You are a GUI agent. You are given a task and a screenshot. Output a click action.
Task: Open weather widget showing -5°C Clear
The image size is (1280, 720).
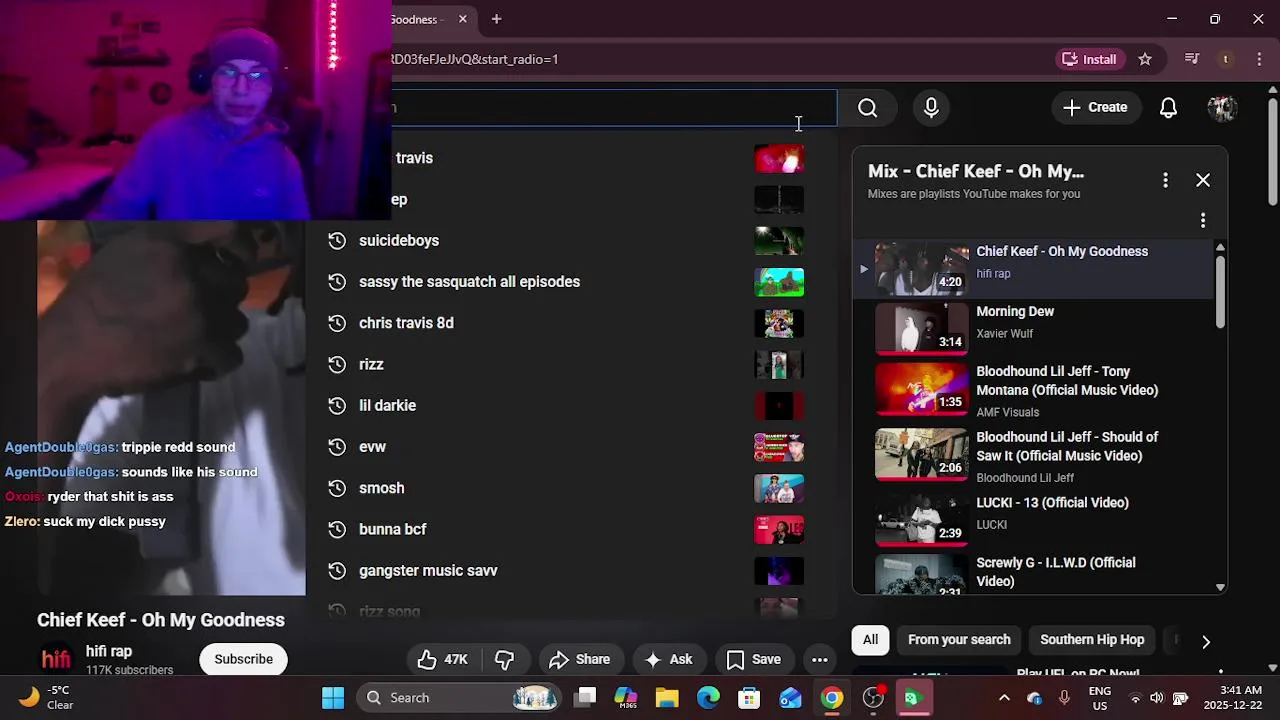(x=48, y=697)
